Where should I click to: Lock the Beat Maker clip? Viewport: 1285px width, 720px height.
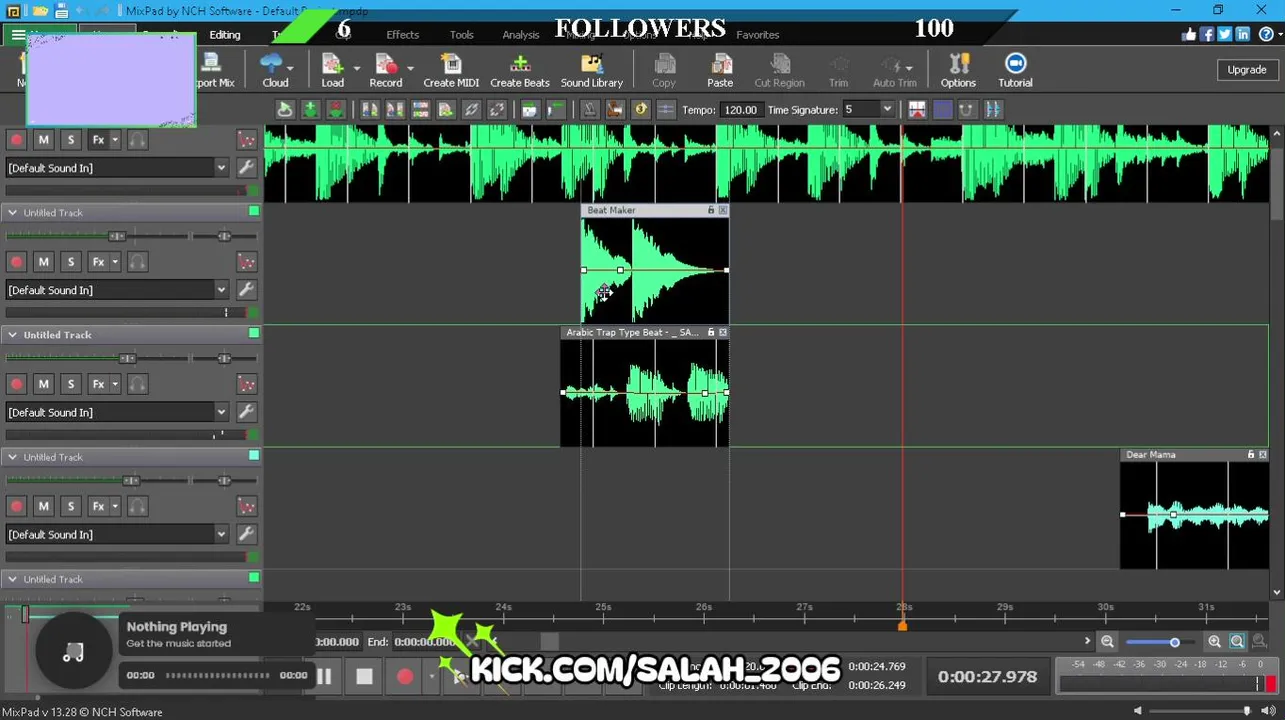coord(711,210)
